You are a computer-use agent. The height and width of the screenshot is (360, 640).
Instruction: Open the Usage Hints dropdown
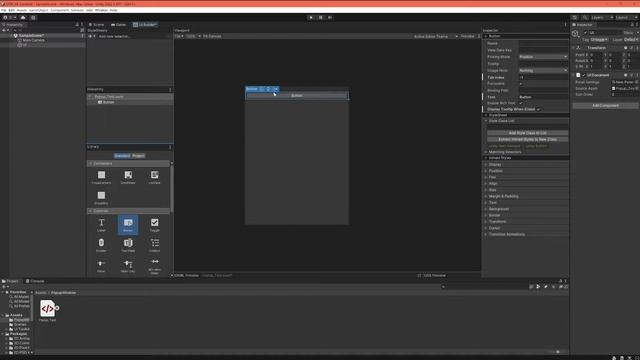[x=543, y=71]
